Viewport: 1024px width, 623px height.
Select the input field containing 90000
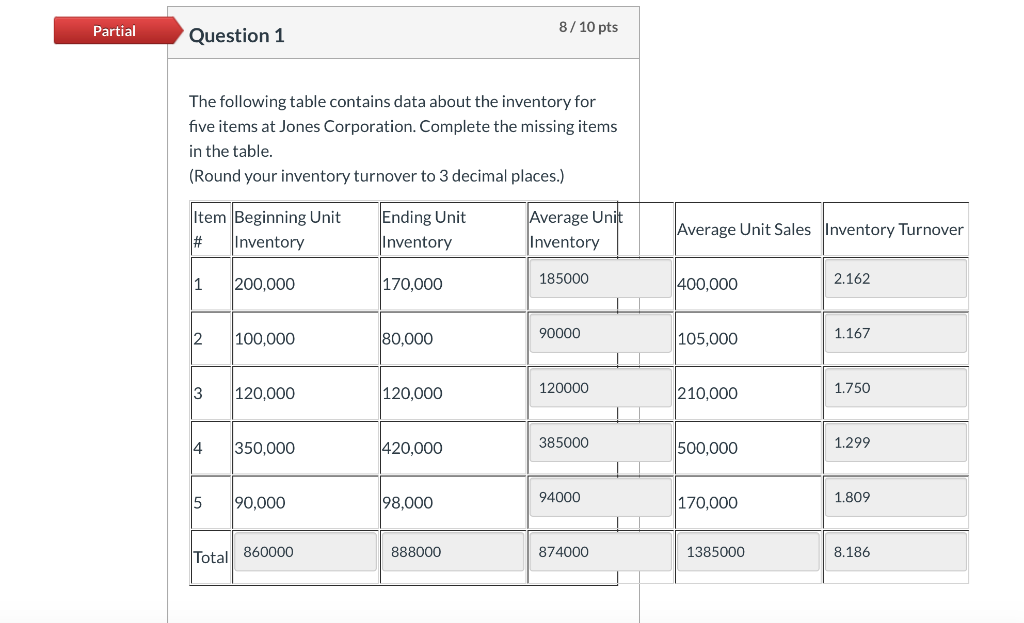click(x=599, y=333)
